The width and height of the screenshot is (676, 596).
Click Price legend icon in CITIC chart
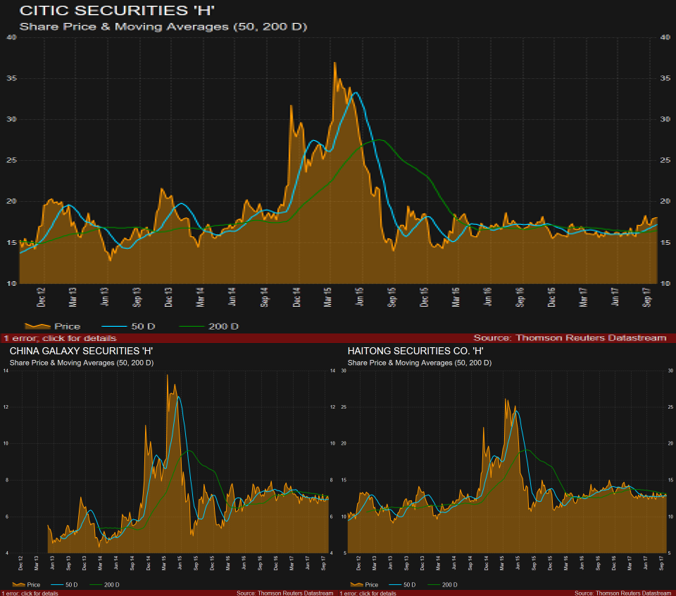point(35,326)
